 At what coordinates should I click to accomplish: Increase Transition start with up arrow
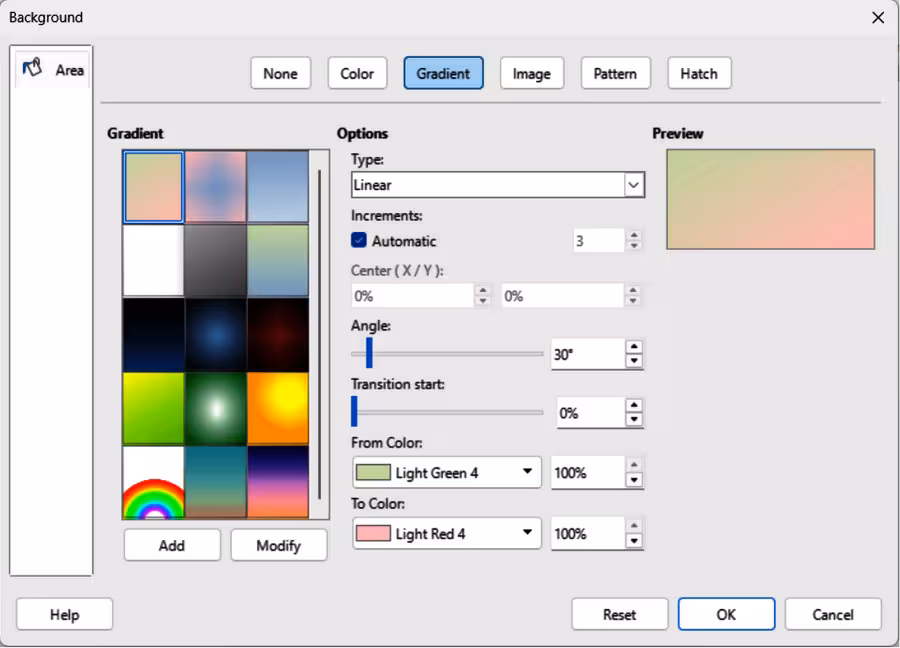(x=634, y=405)
